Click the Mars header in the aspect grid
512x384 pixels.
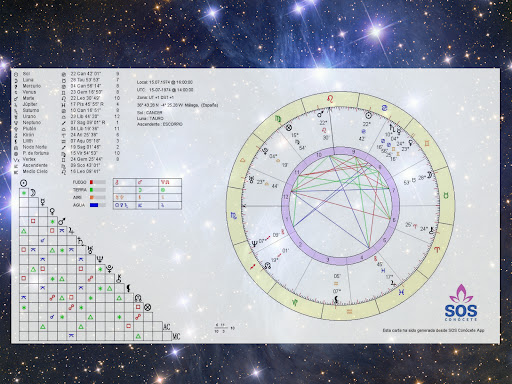pyautogui.click(x=62, y=221)
